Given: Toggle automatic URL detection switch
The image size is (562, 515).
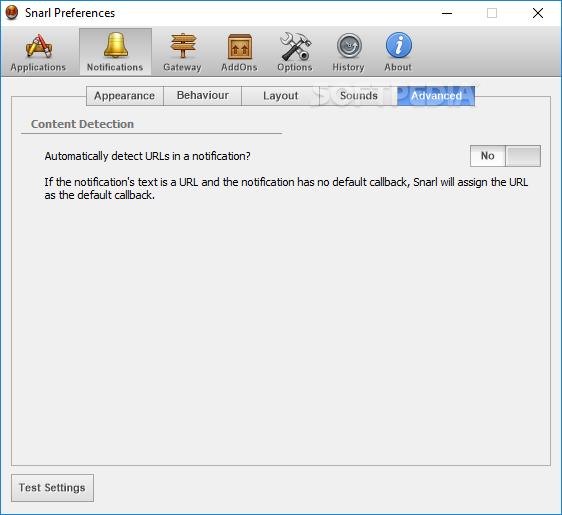Looking at the screenshot, I should [505, 156].
